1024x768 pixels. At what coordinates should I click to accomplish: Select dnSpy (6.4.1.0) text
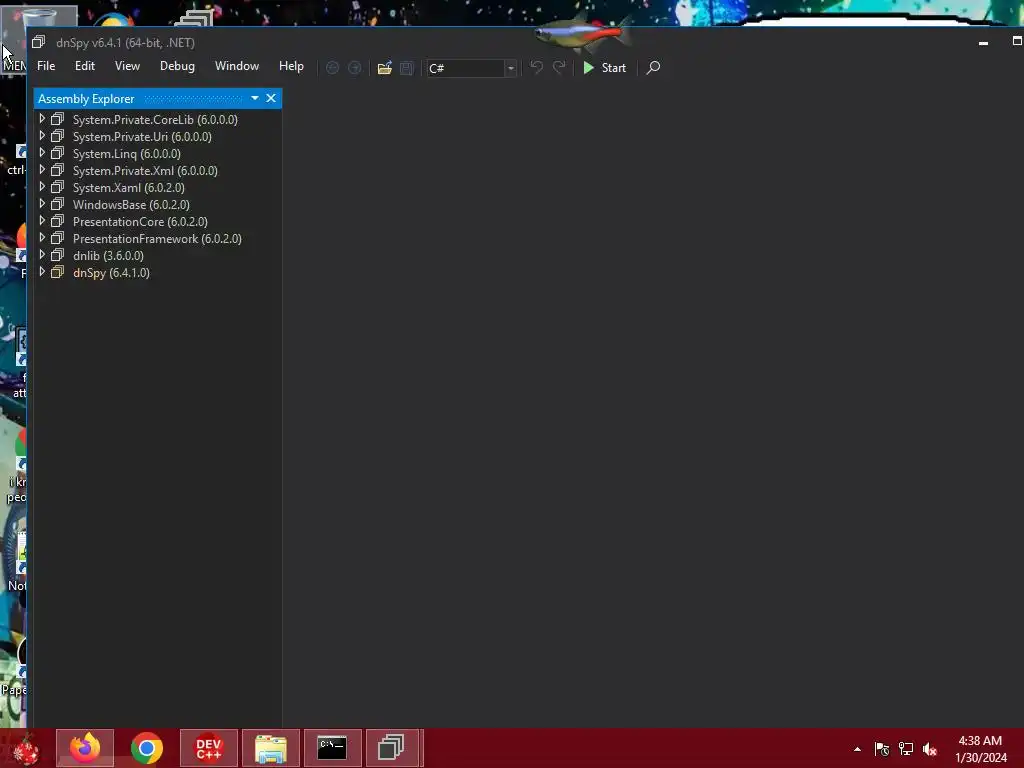coord(111,272)
